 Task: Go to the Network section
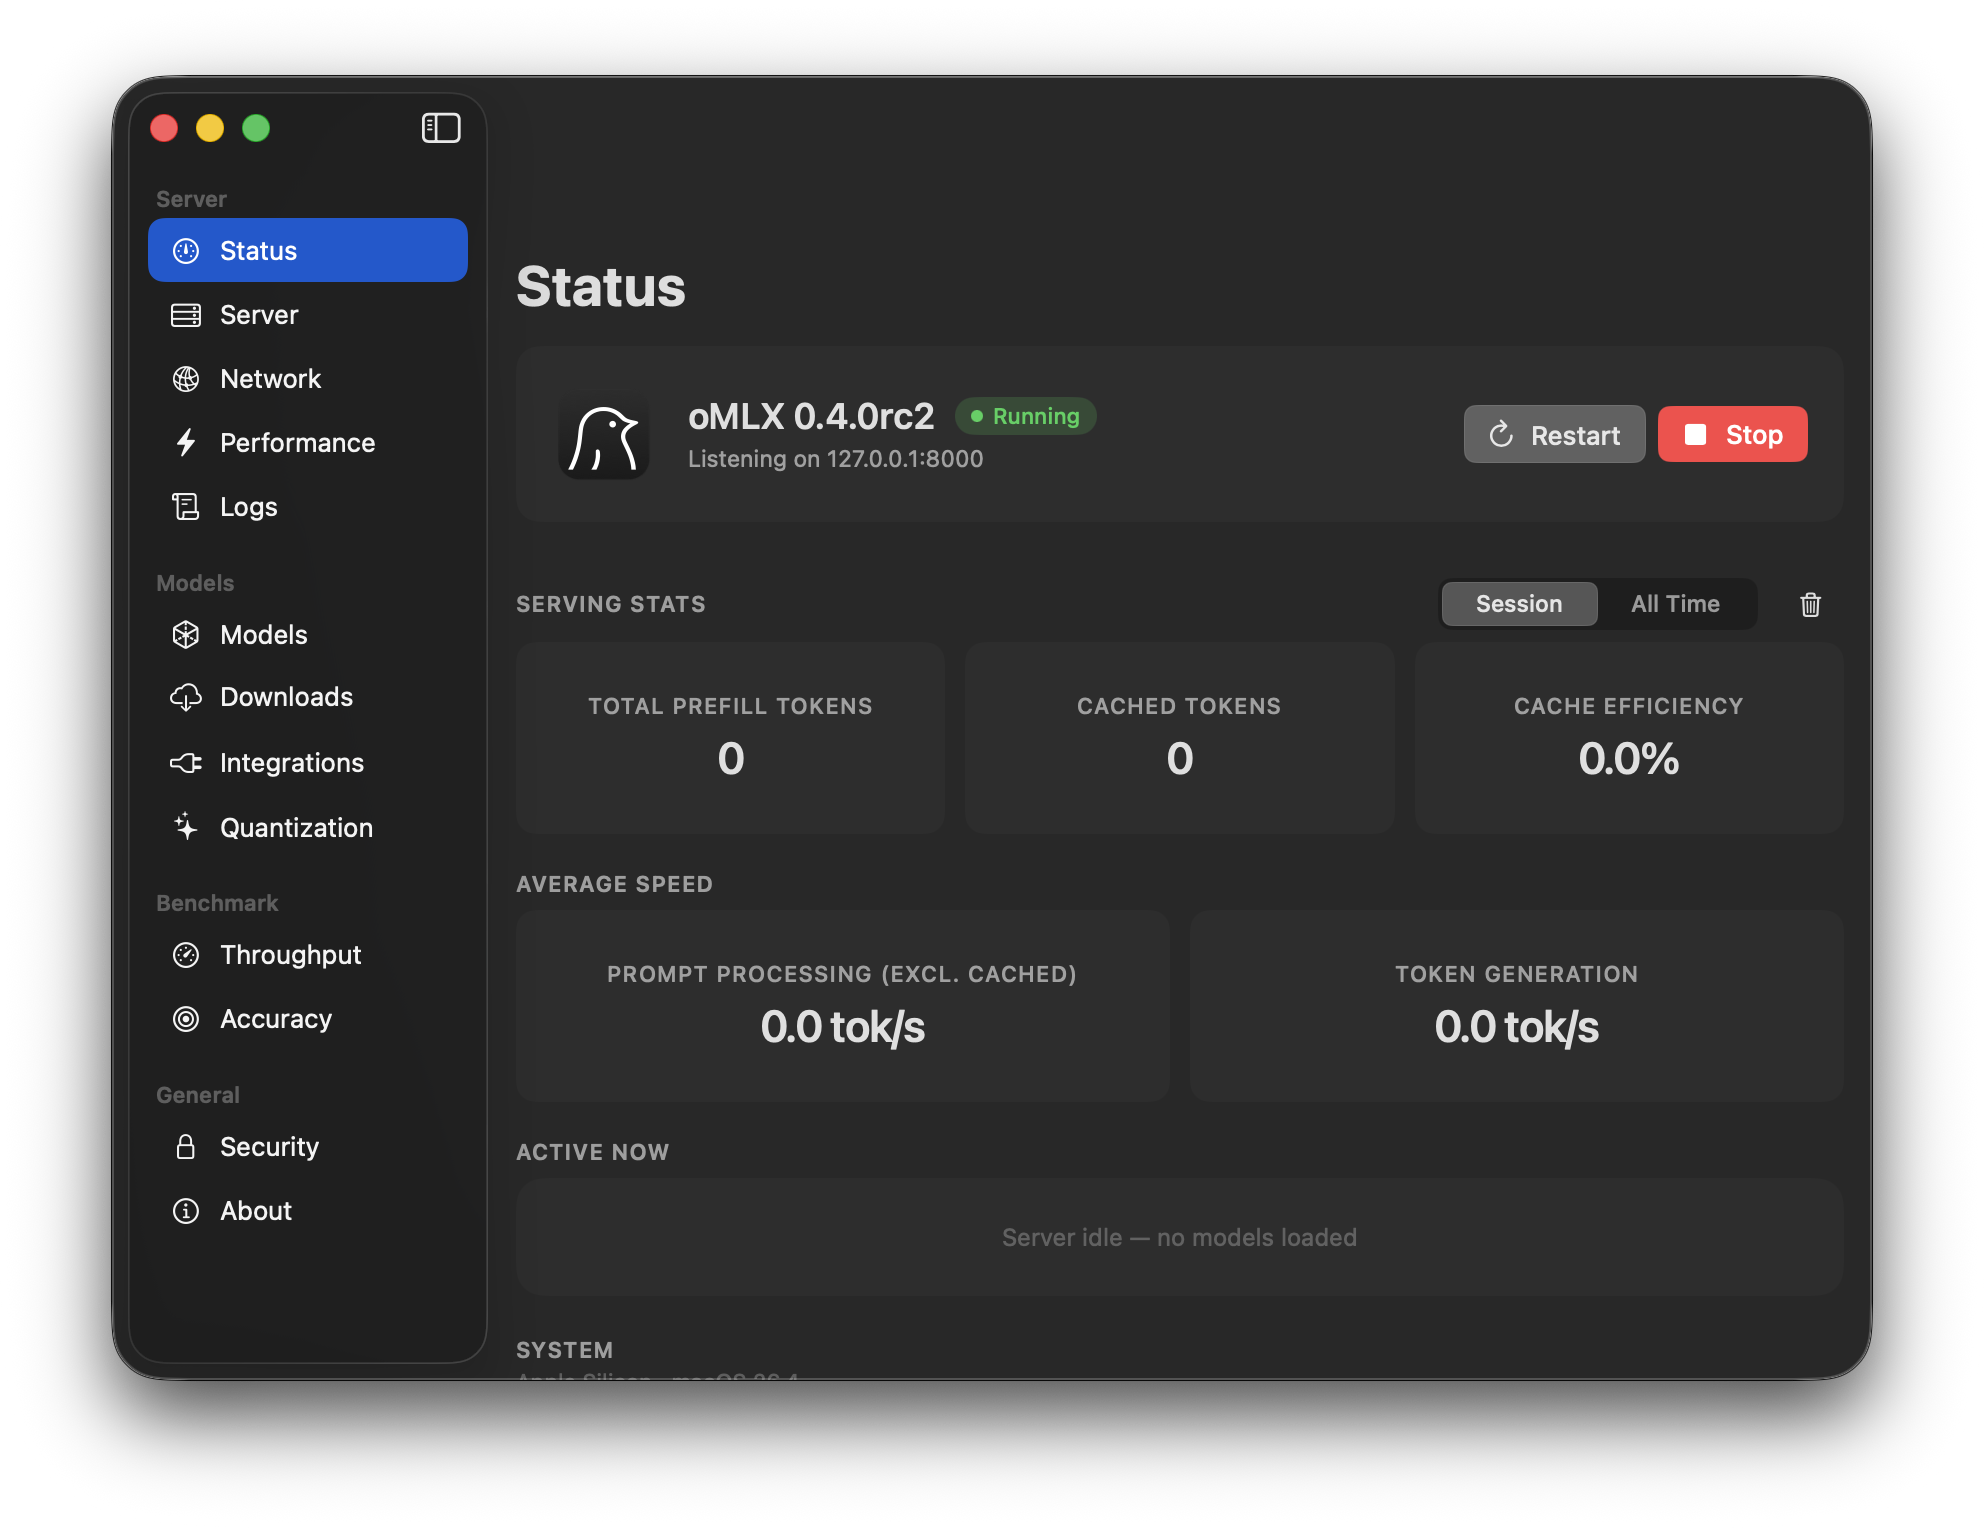click(308, 379)
